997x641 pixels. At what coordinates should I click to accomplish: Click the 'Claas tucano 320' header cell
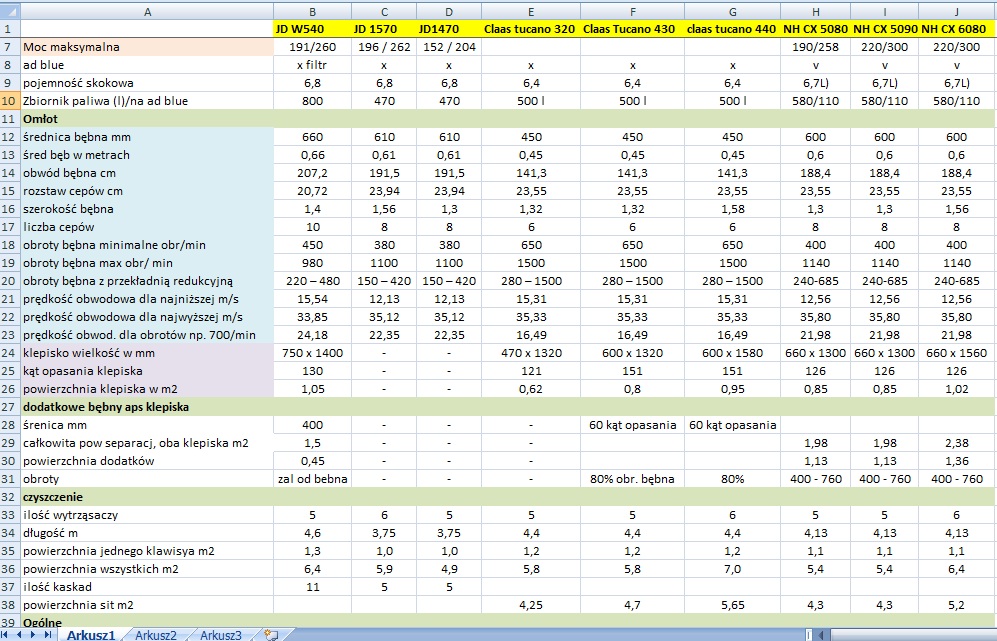[x=531, y=29]
